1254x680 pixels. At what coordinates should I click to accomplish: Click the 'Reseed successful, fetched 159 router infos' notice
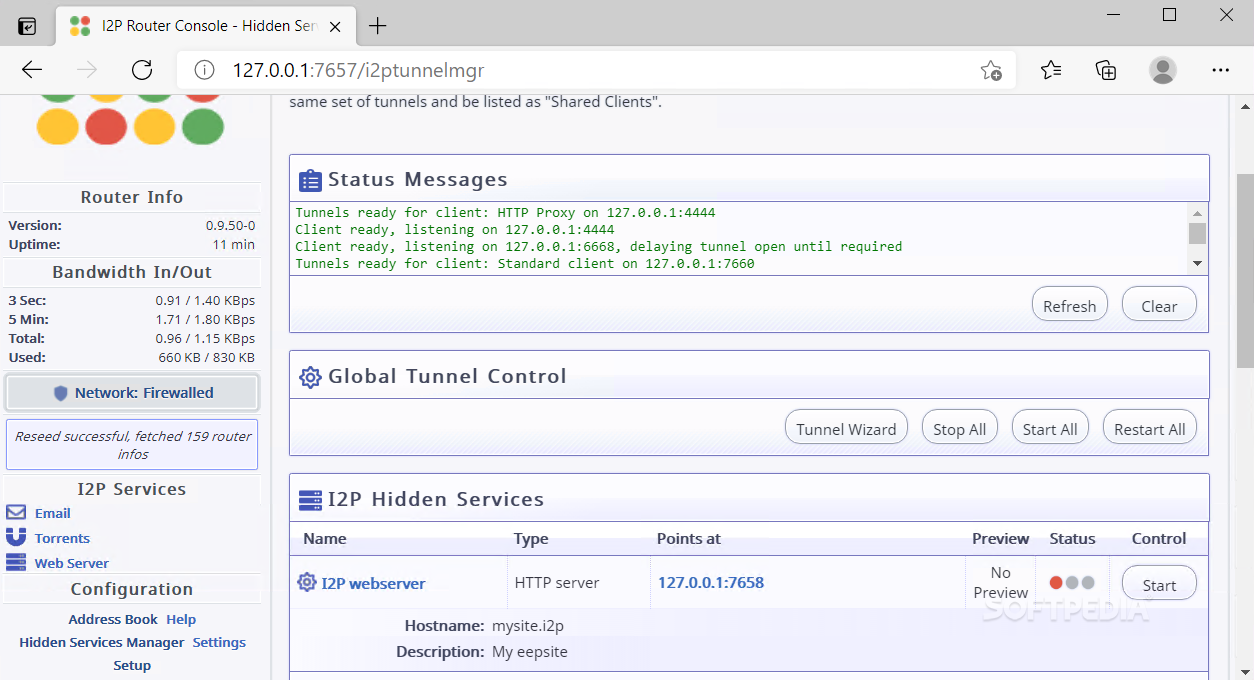(132, 445)
